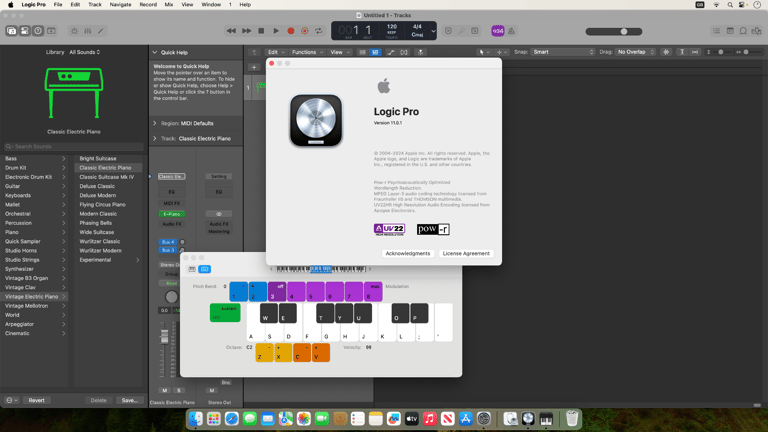768x432 pixels.
Task: Toggle the Waveform Zoom button
Action: coord(666,52)
